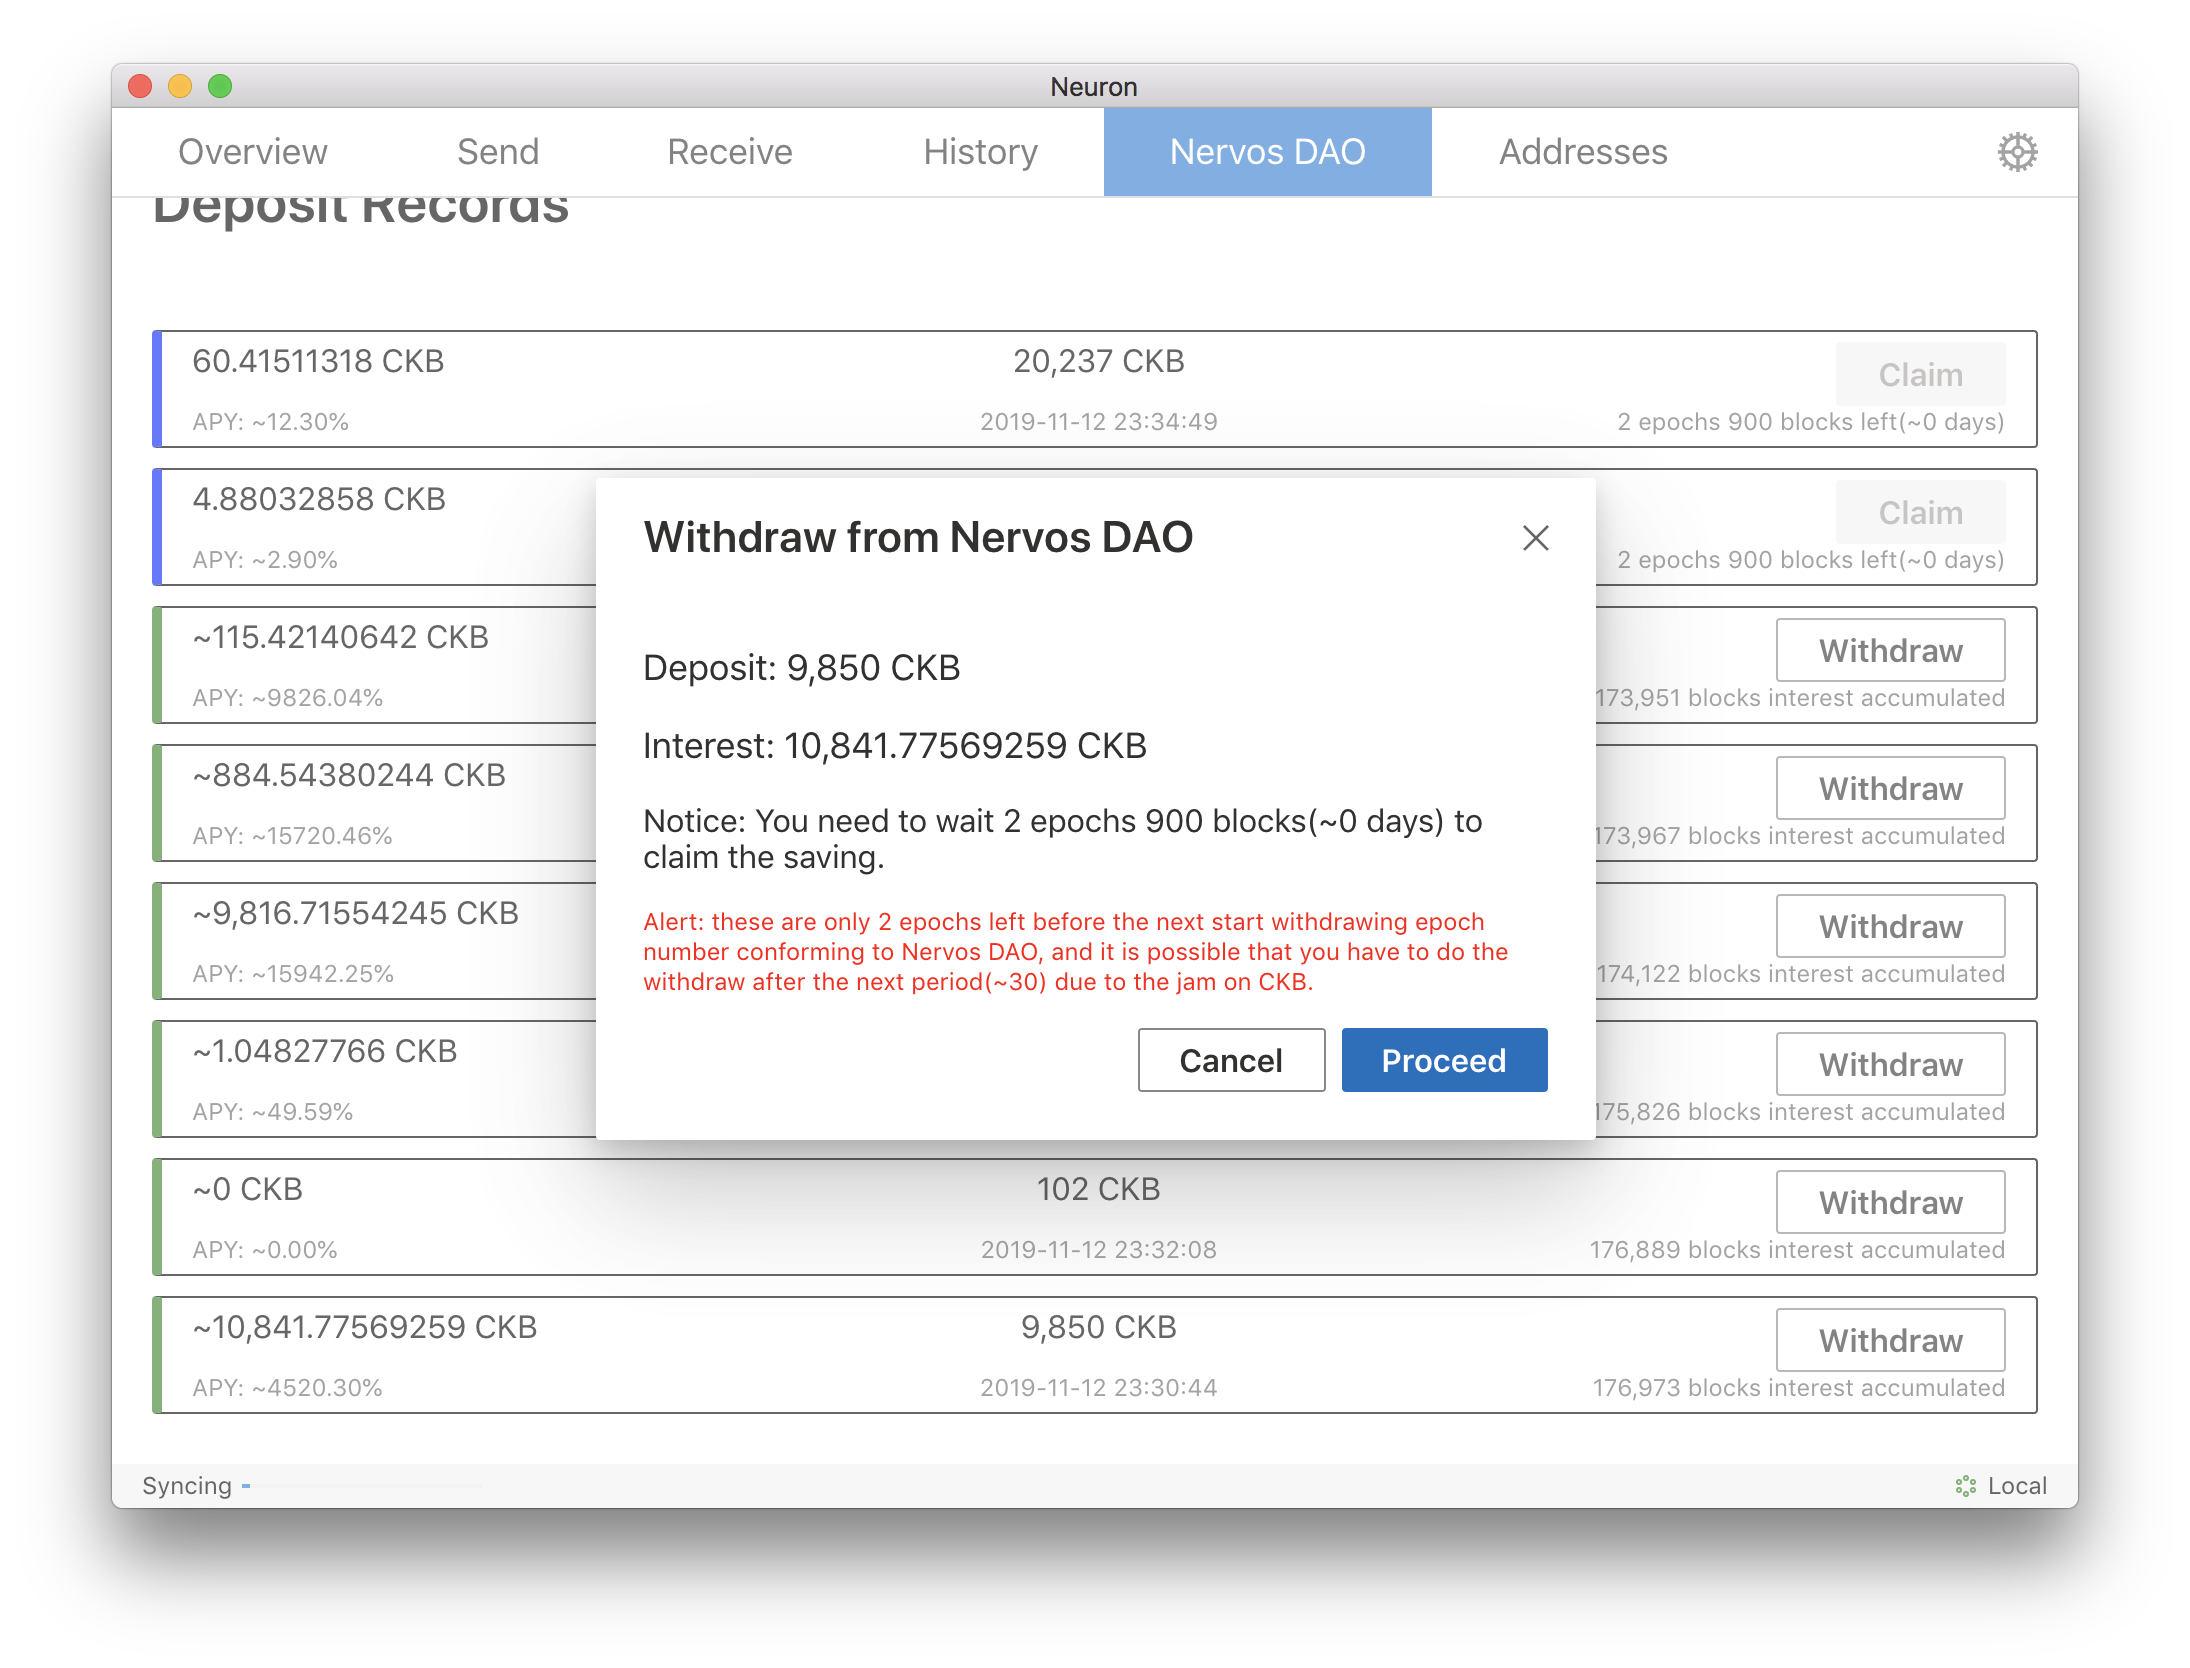Screen dimensions: 2190x1668
Task: Open the Send tab
Action: [498, 152]
